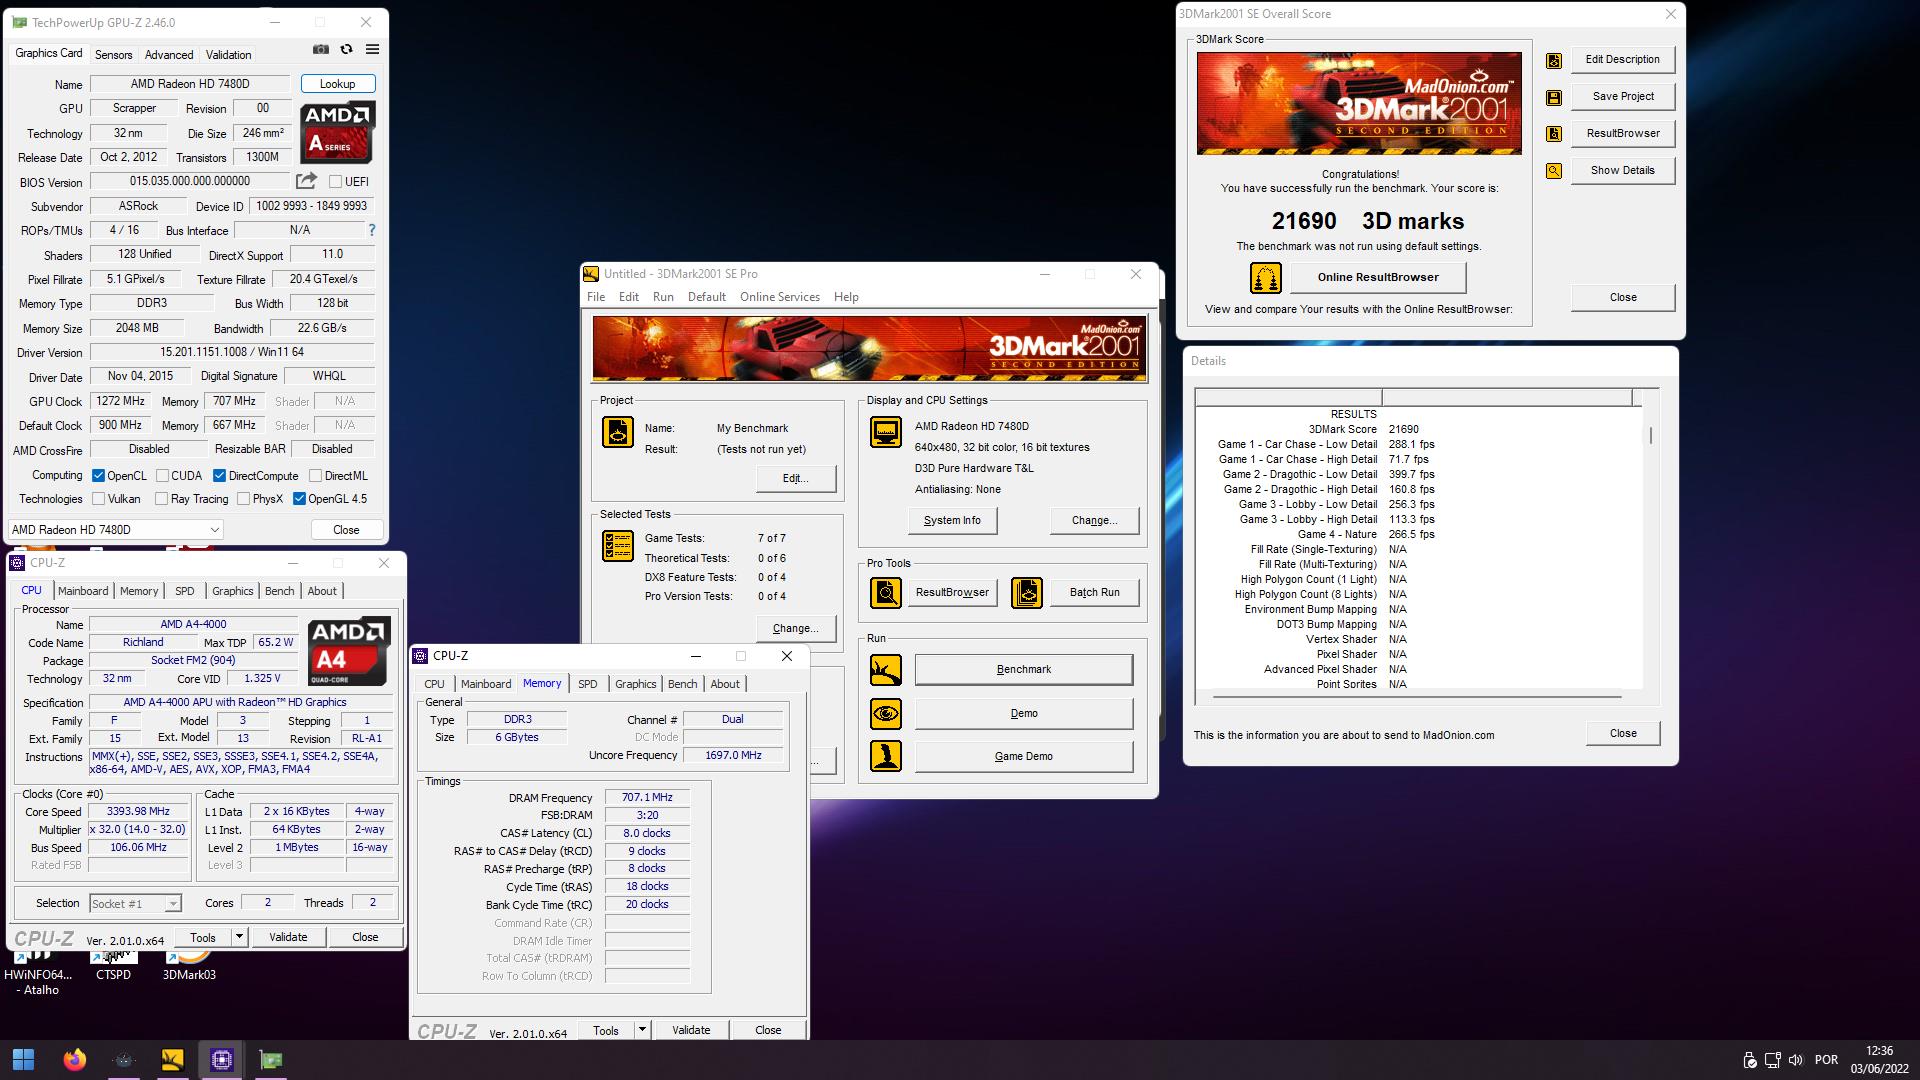Open the File menu in 3DMark2001
The height and width of the screenshot is (1080, 1920).
595,297
